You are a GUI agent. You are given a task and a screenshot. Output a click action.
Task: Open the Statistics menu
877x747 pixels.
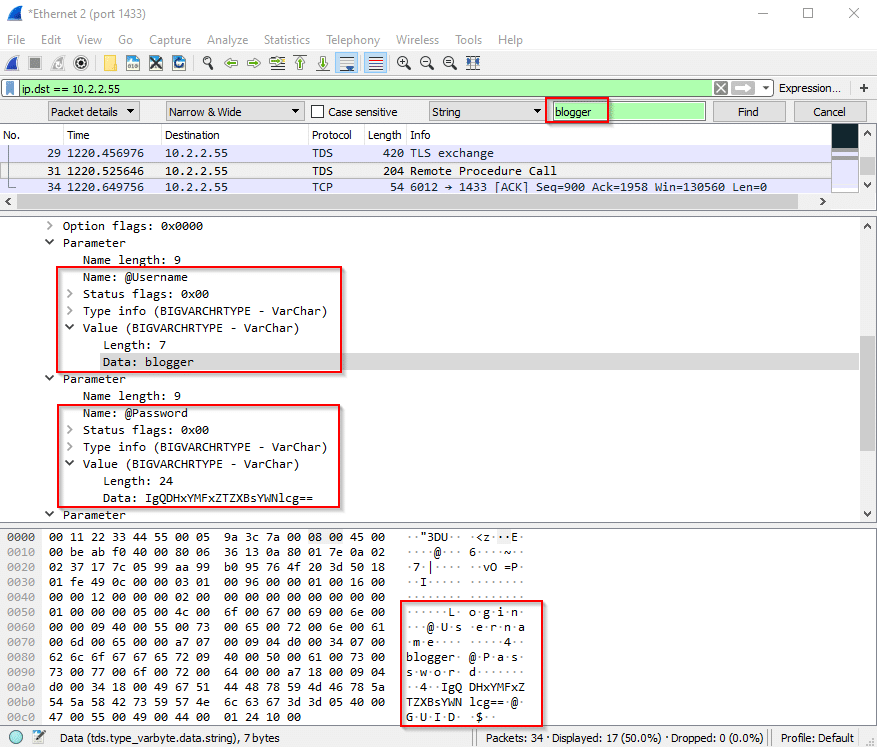point(286,40)
